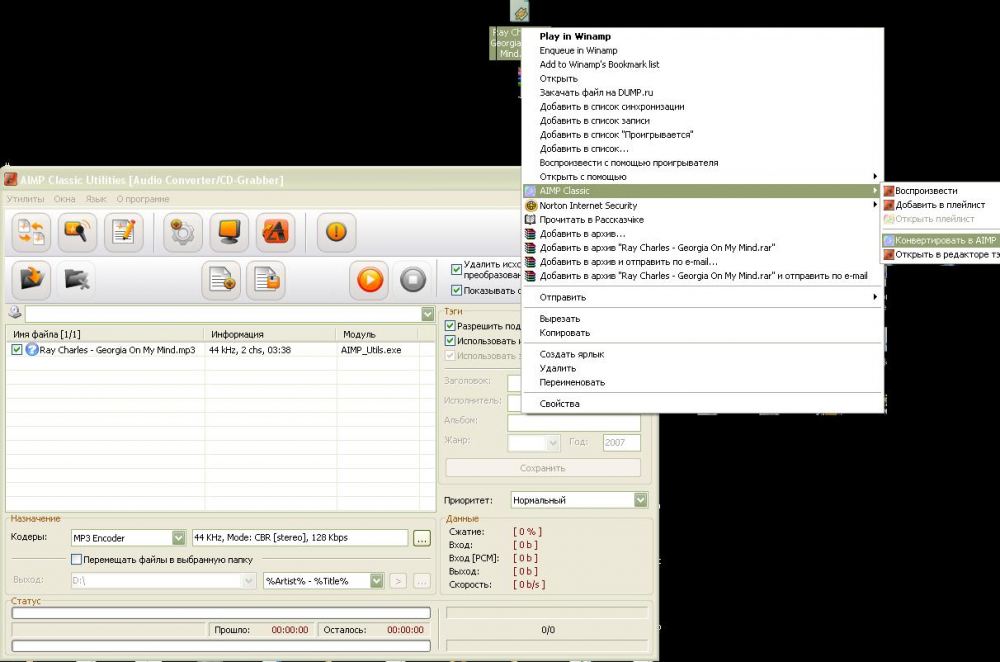
Task: Click the > button beside the name template
Action: (x=398, y=581)
